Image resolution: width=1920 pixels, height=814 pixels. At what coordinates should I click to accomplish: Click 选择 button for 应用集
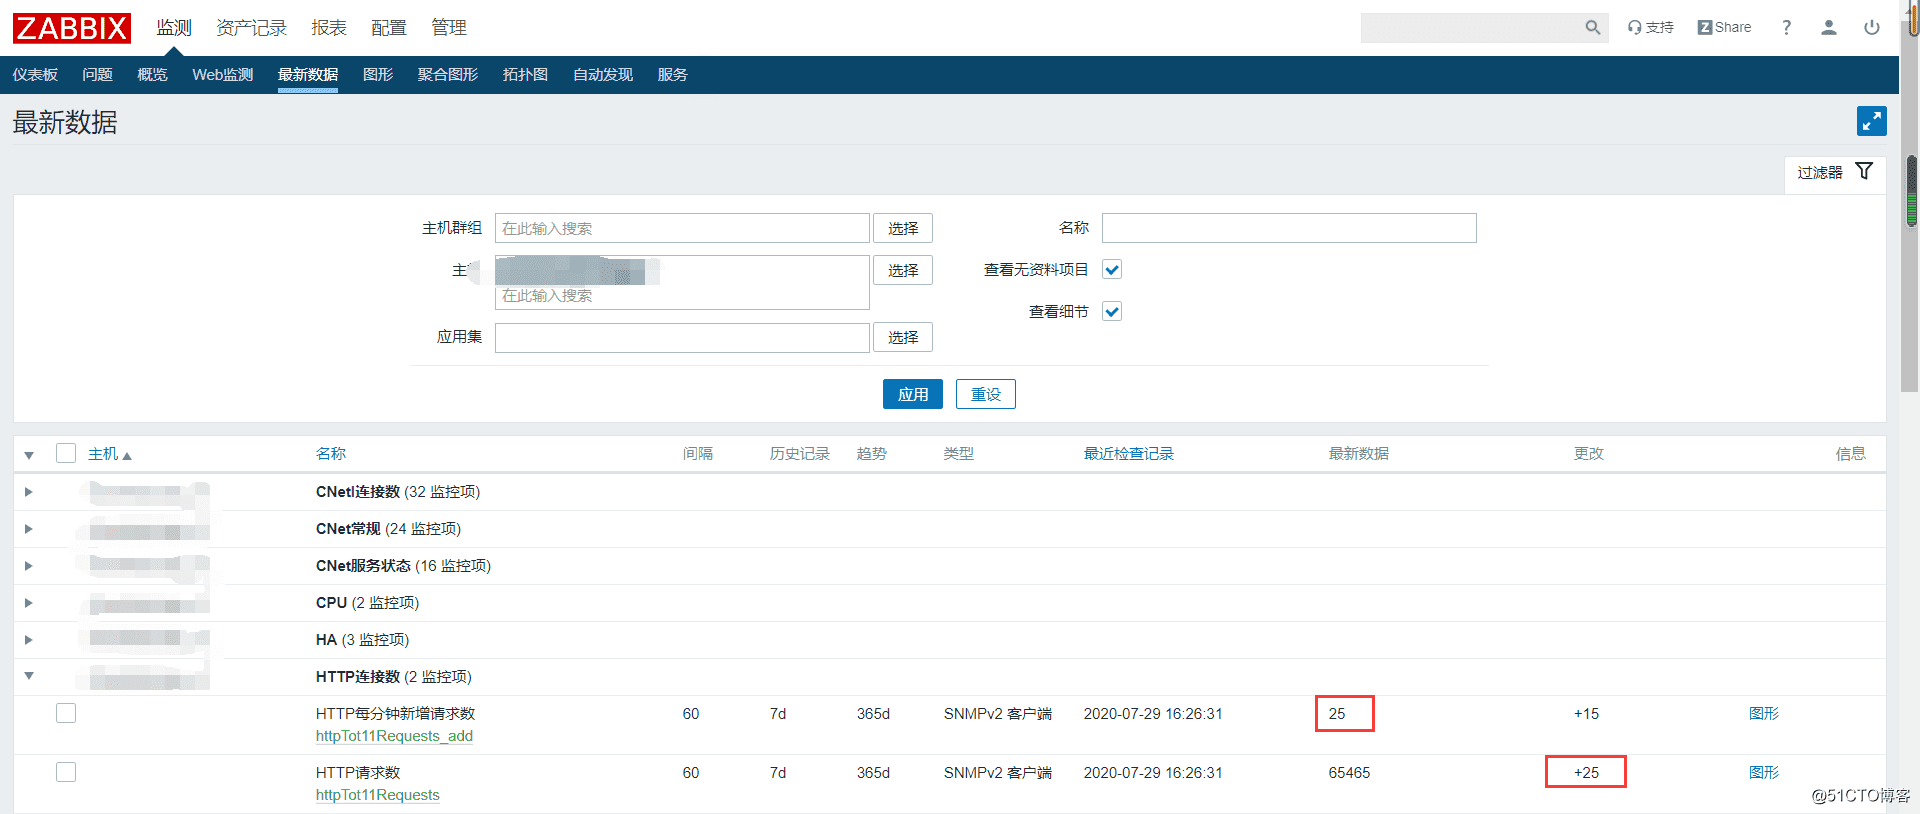pyautogui.click(x=903, y=337)
